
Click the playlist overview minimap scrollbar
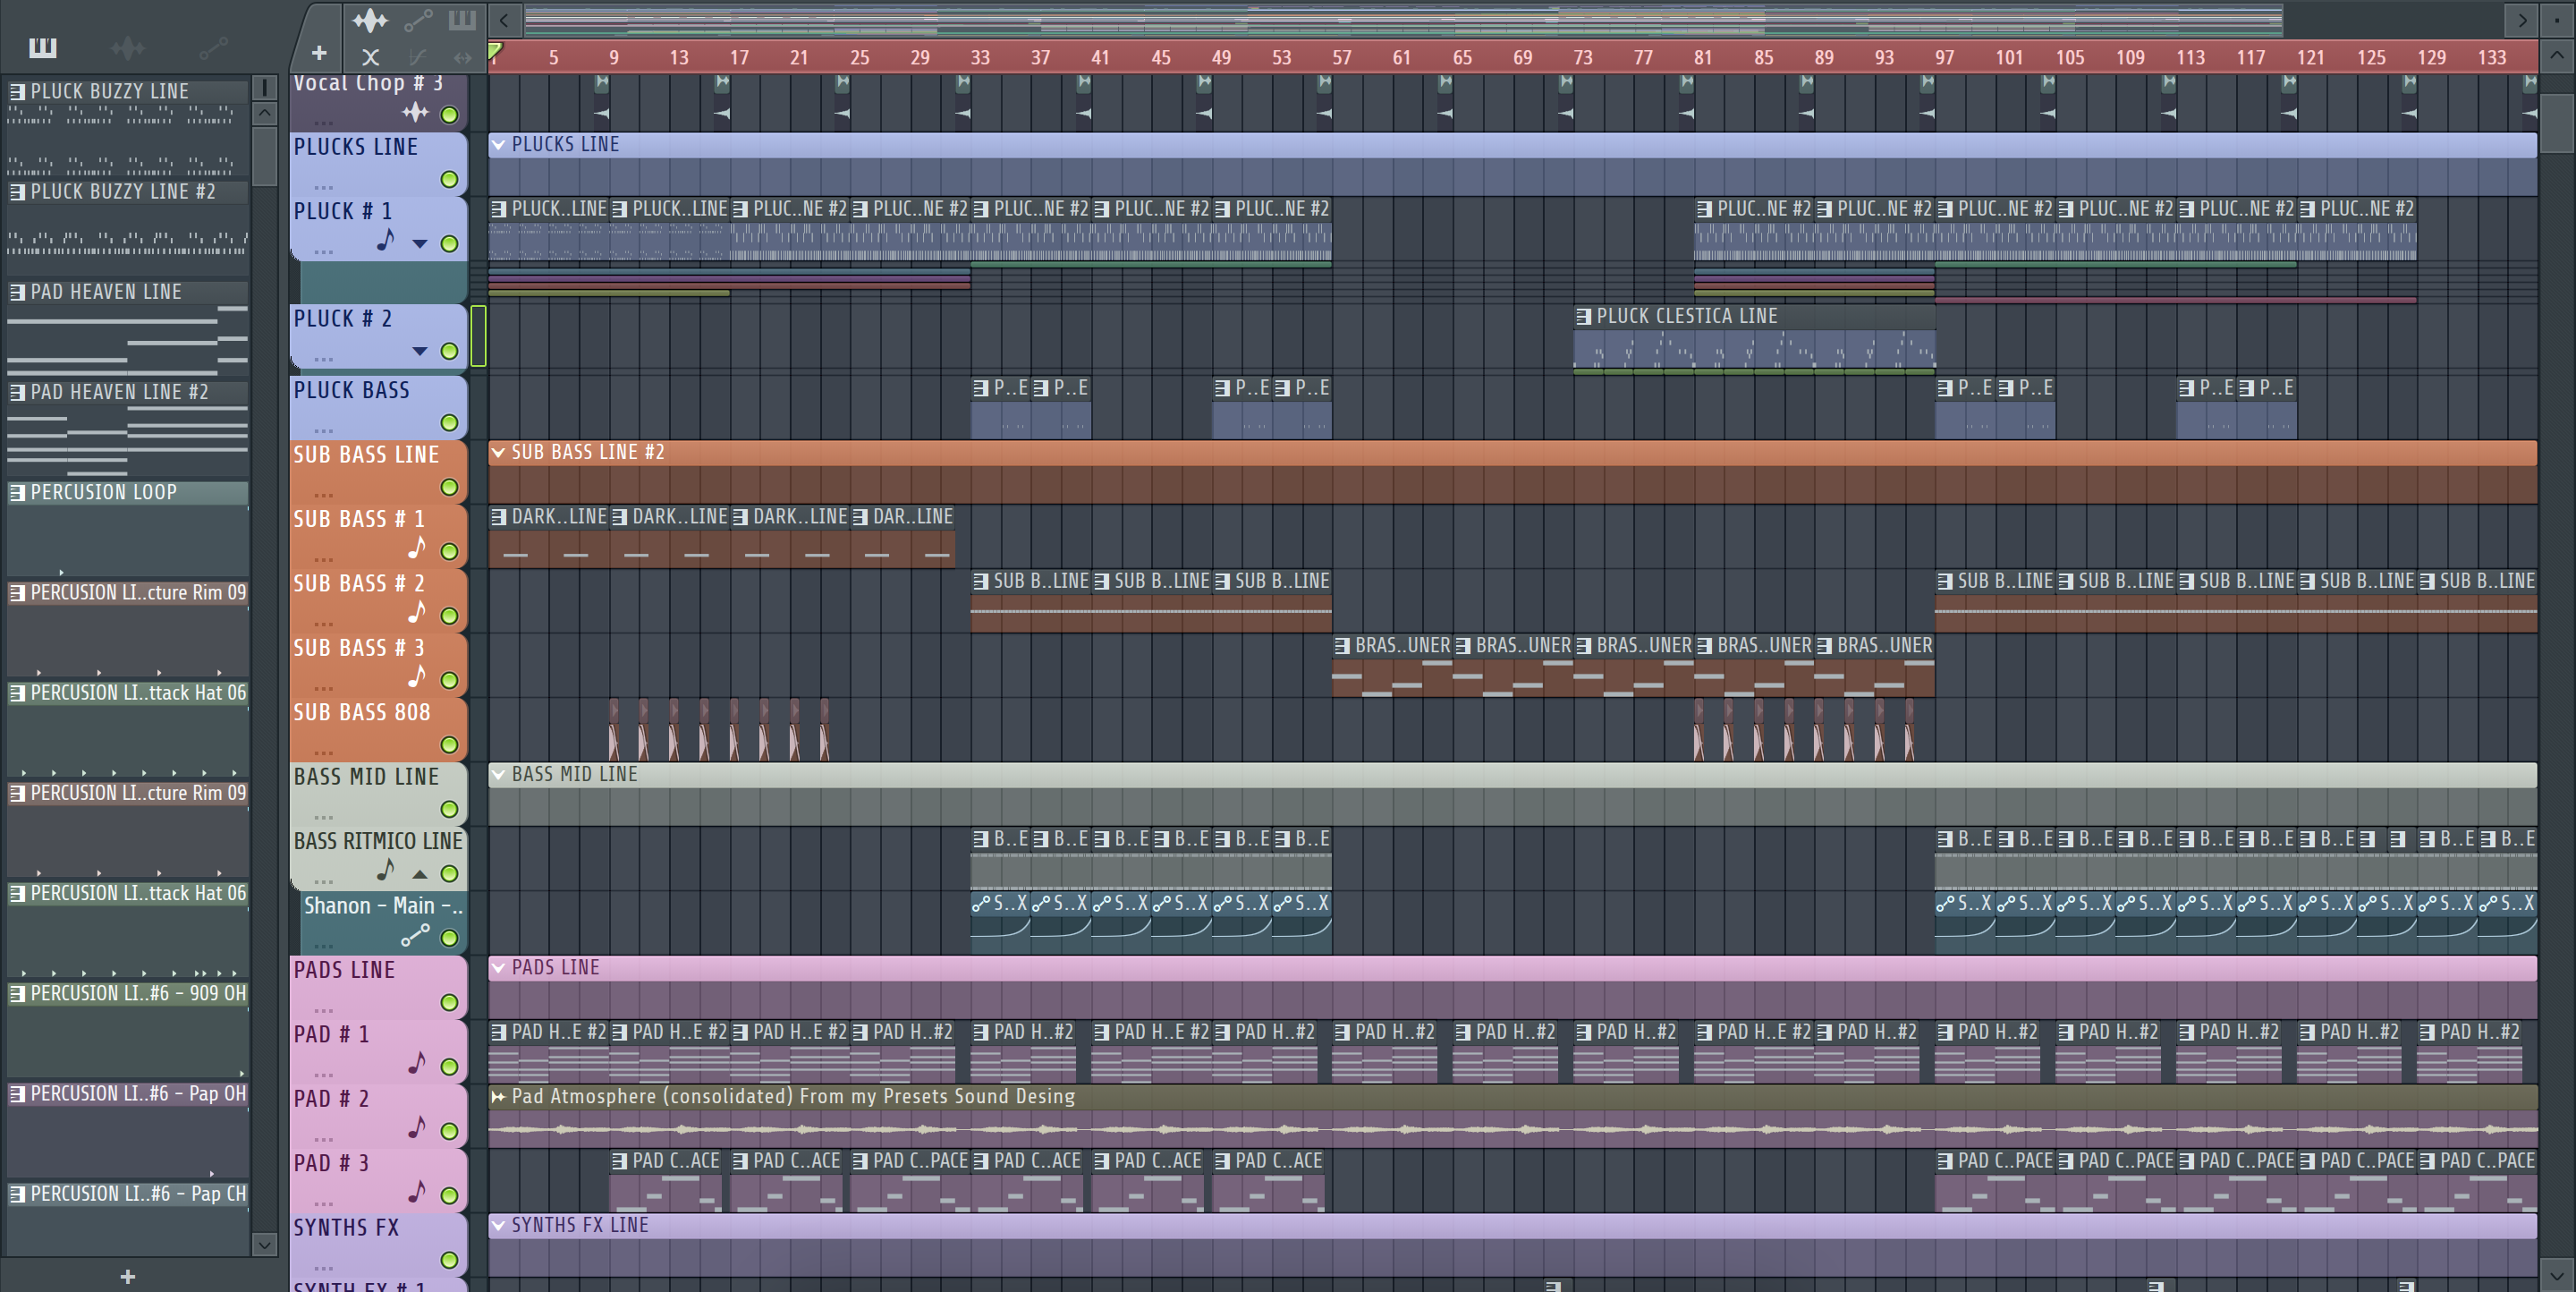point(1404,19)
